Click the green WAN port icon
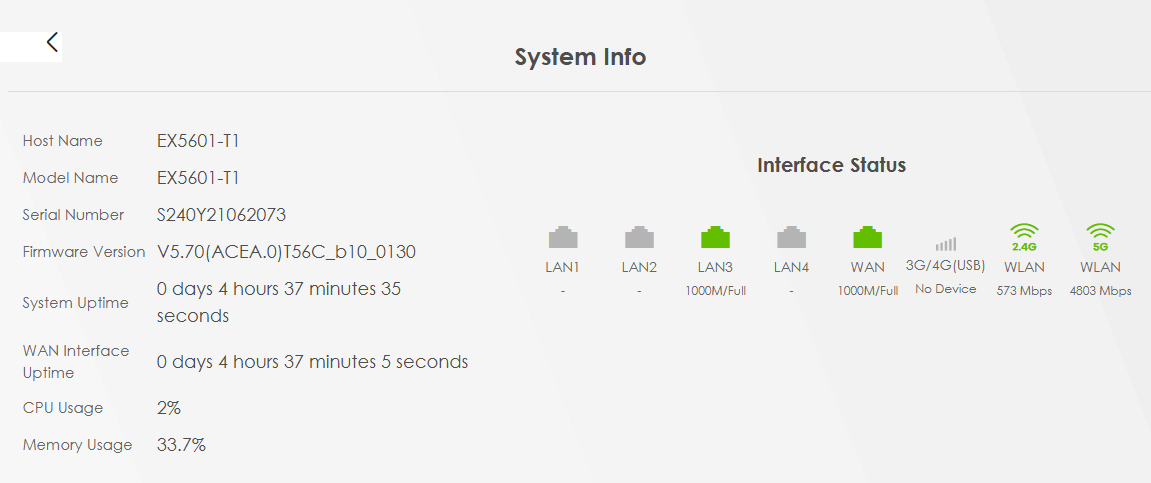The image size is (1151, 483). click(868, 237)
